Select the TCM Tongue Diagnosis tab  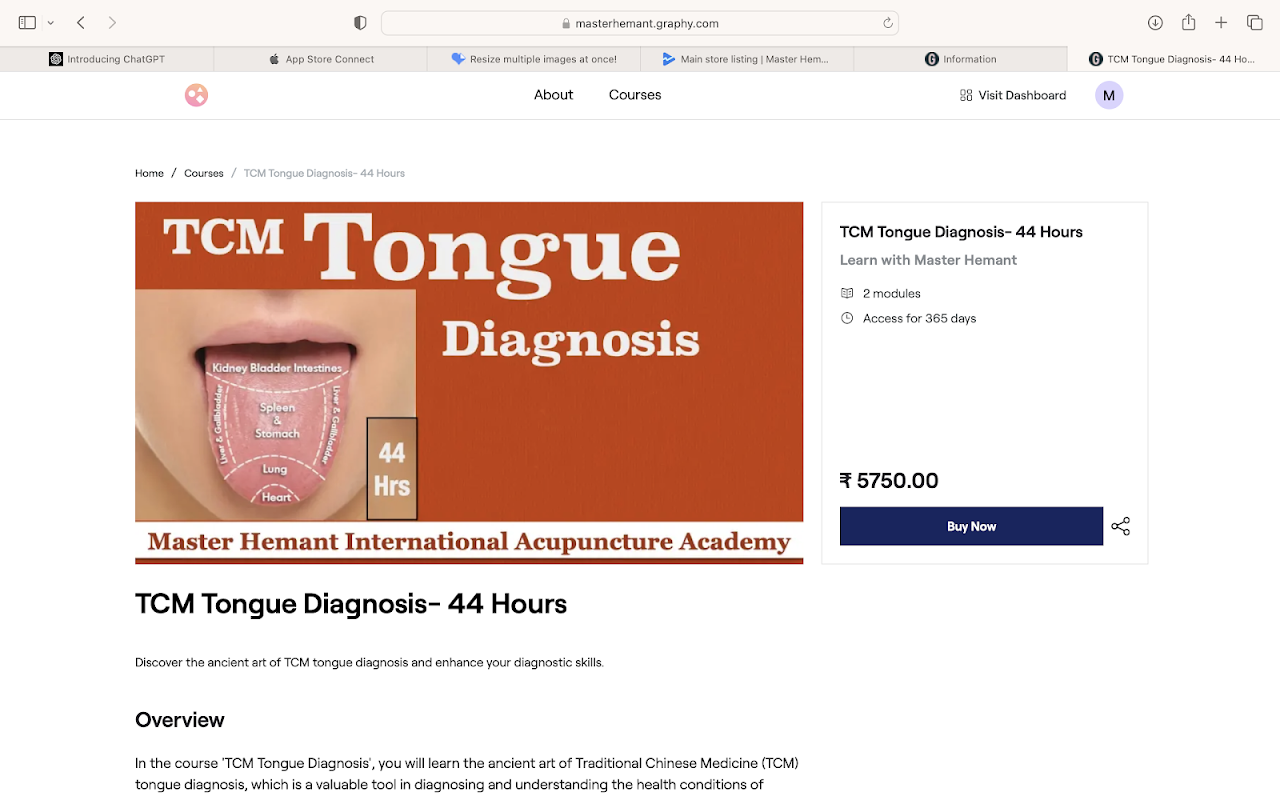1173,59
